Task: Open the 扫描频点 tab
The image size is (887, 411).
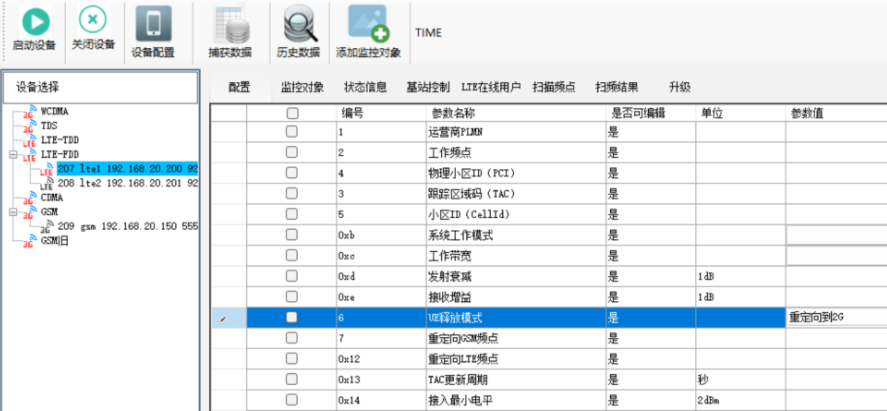Action: click(x=553, y=87)
